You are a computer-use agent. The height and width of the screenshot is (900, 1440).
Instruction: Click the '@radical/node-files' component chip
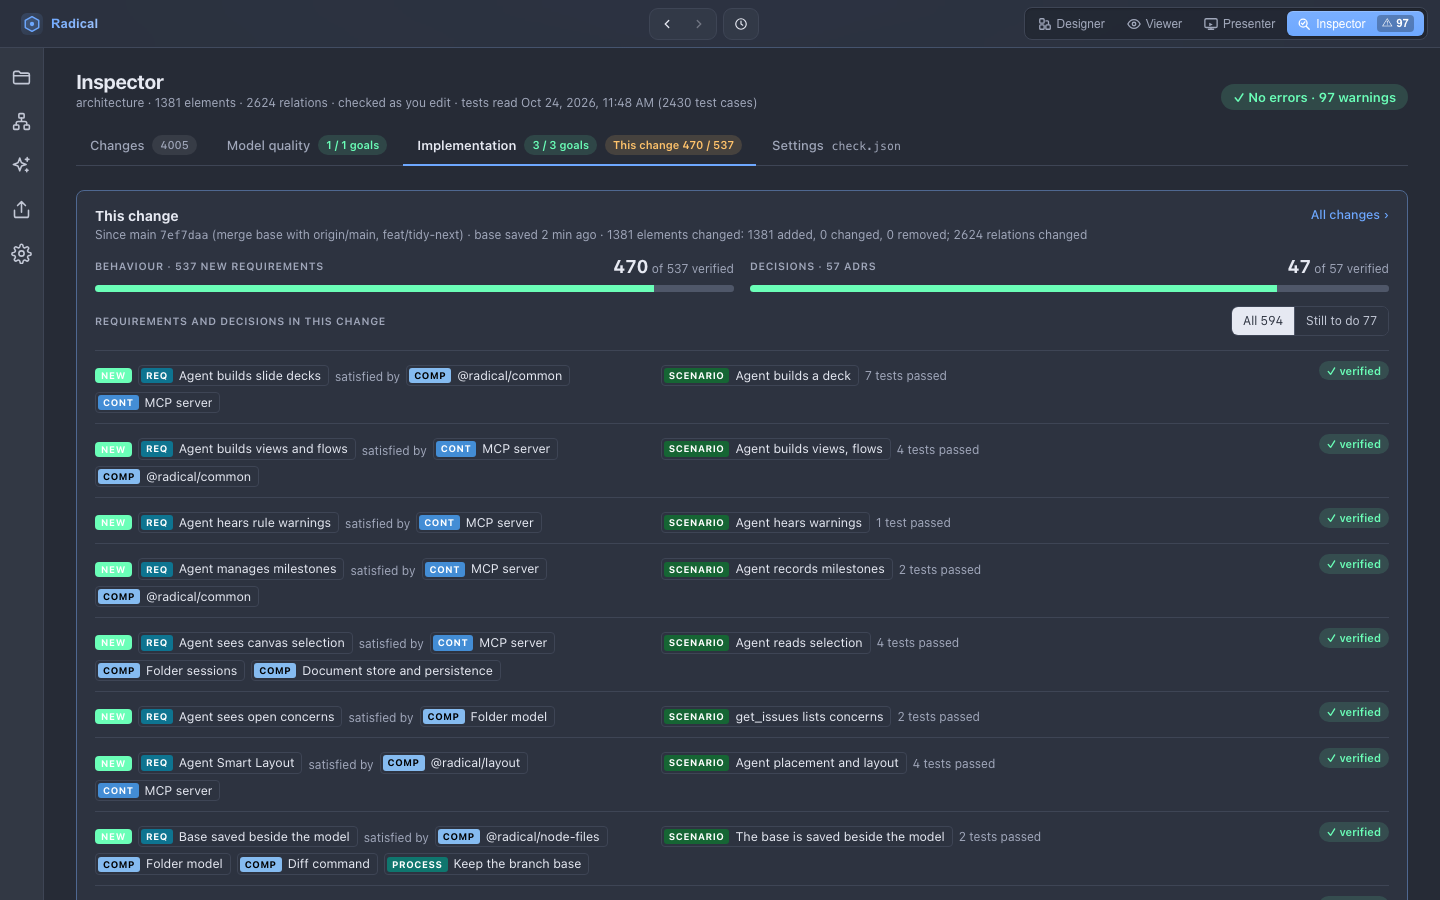coord(522,837)
